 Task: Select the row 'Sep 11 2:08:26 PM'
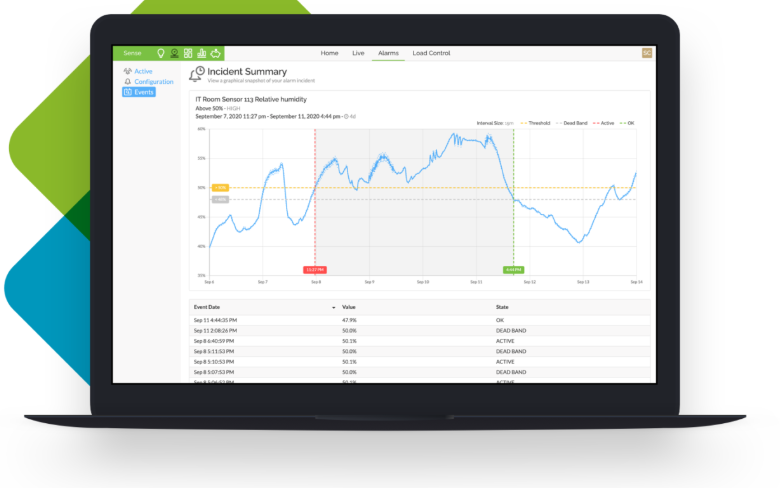[419, 331]
